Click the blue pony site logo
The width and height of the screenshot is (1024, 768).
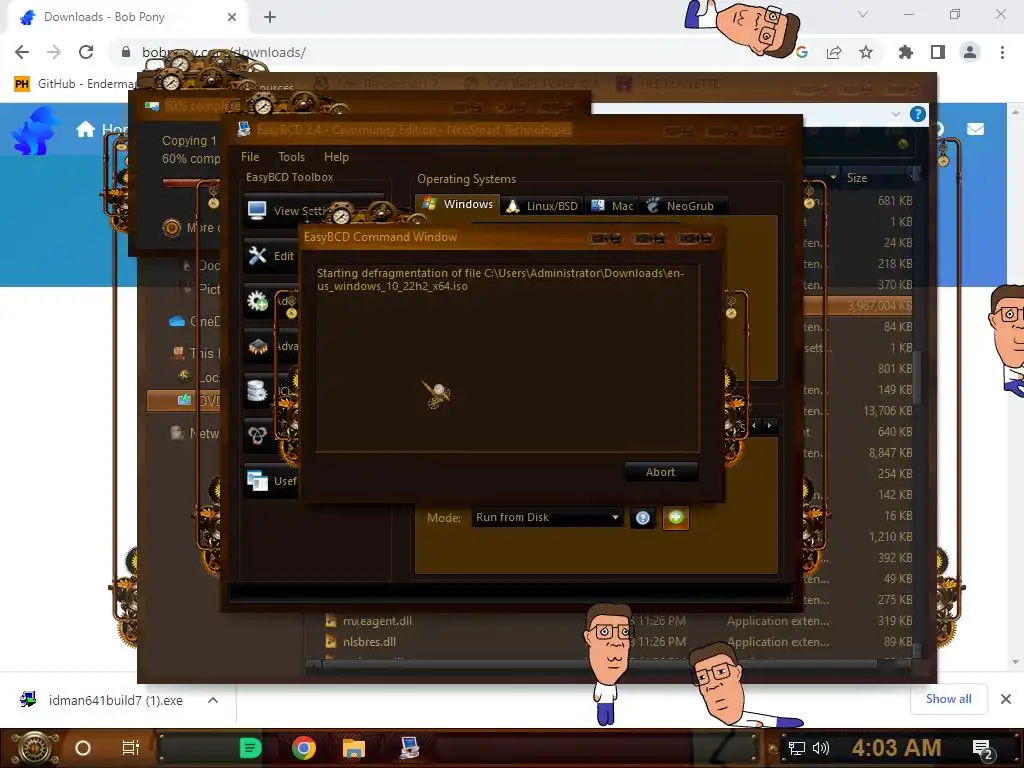pyautogui.click(x=33, y=131)
